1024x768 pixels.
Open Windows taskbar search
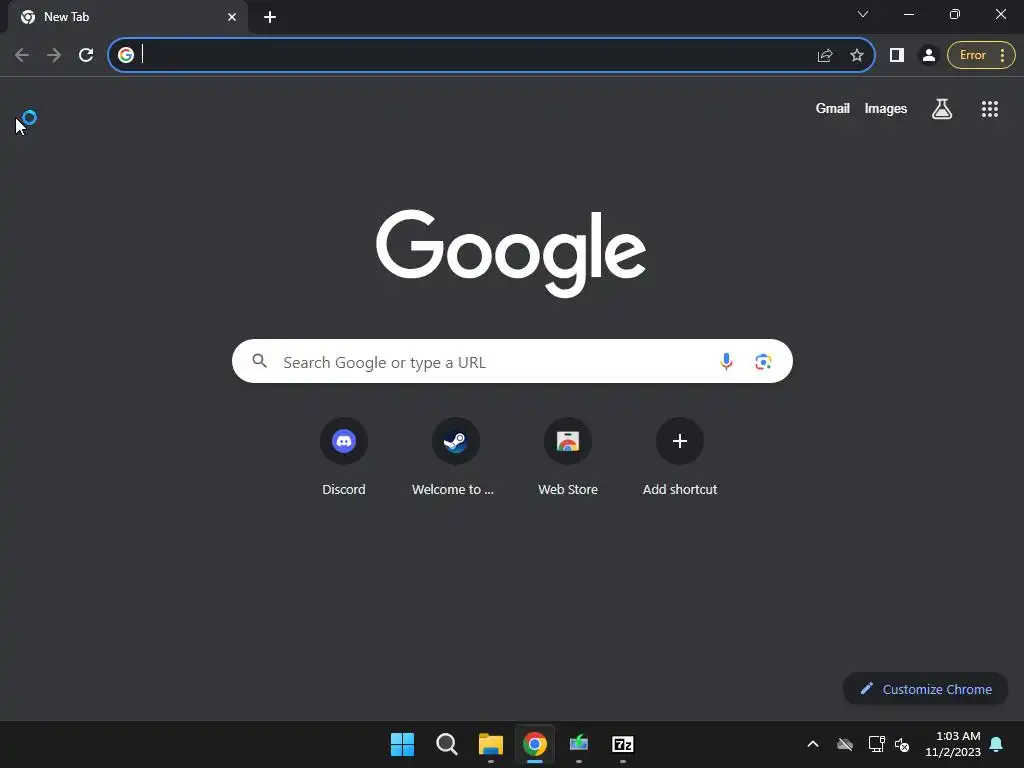447,744
